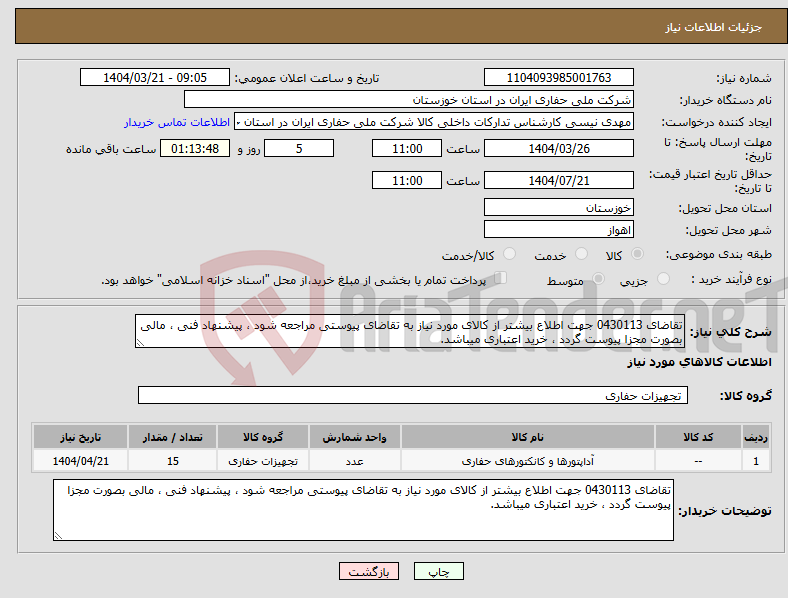788x598 pixels.
Task: Click the price validity date 1404/07/21
Action: tap(558, 180)
